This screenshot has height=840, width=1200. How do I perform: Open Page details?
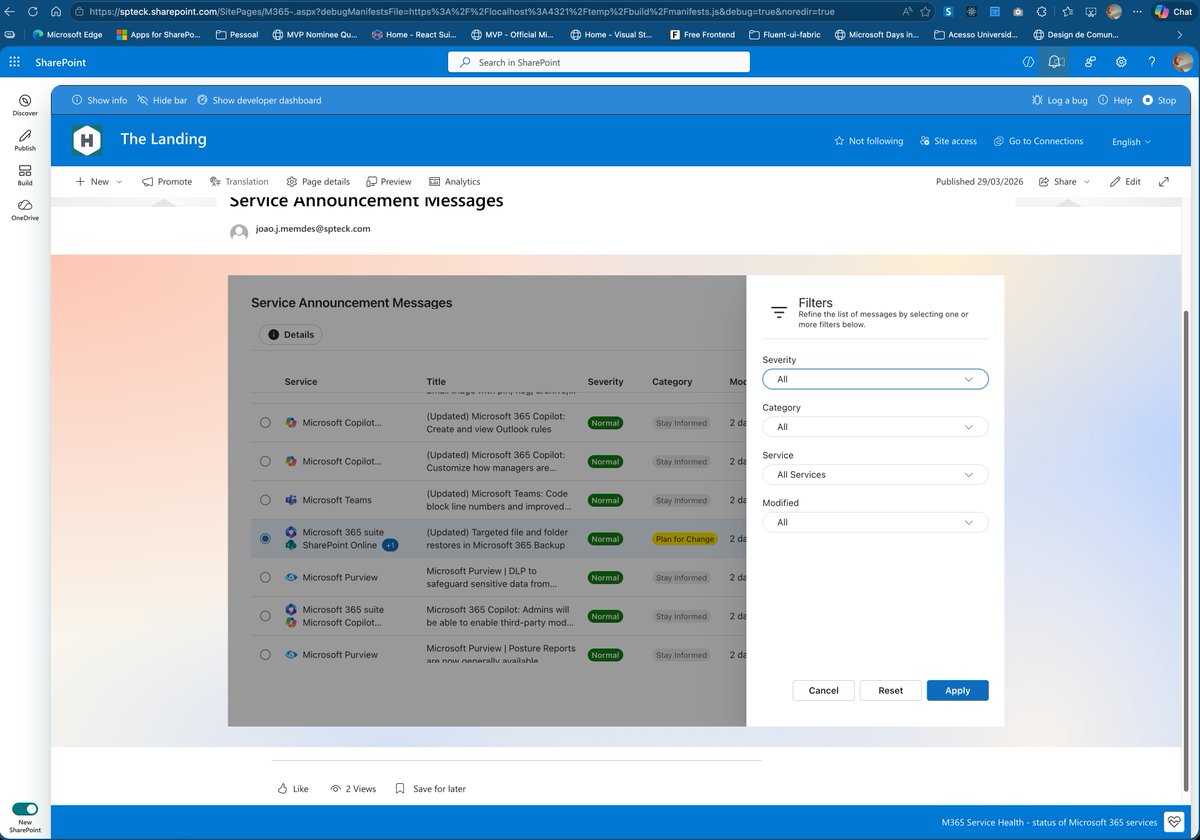[x=318, y=181]
